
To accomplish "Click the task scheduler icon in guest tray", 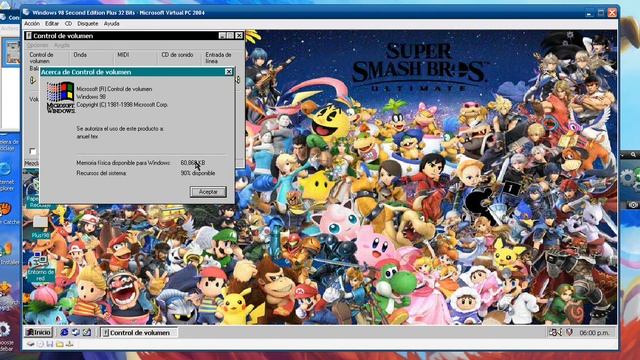I will 553,333.
